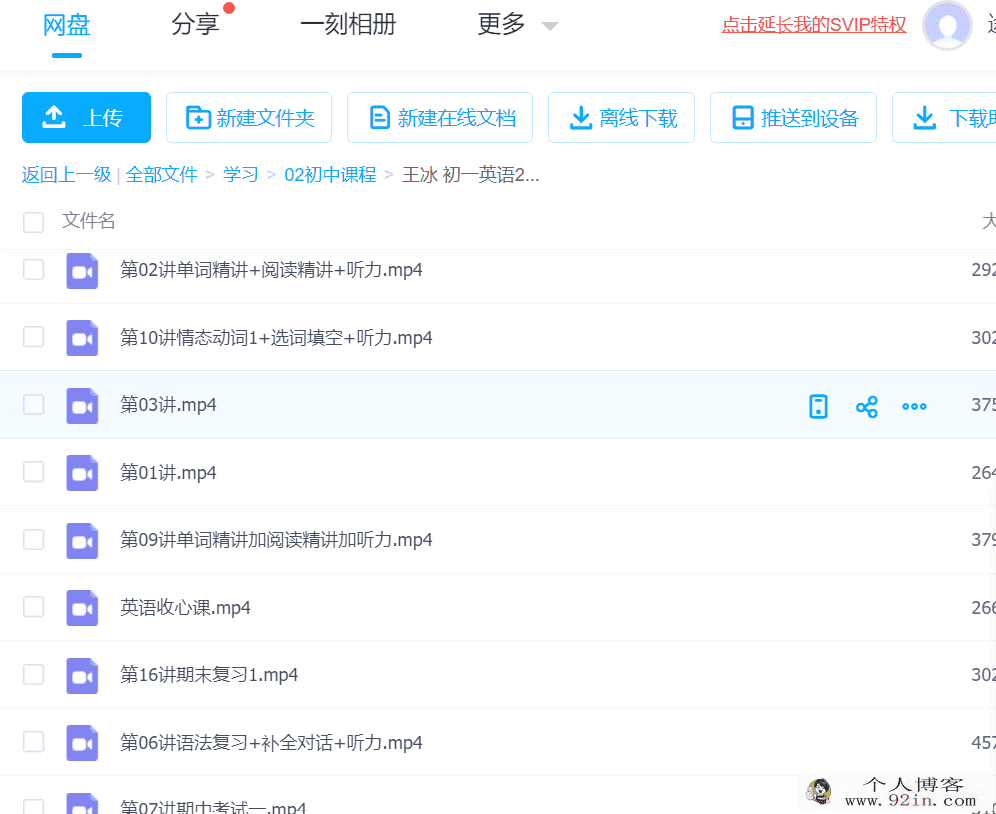Open file 第10讲情态动词1+选词填空+听力.mp4
This screenshot has width=996, height=814.
(276, 337)
